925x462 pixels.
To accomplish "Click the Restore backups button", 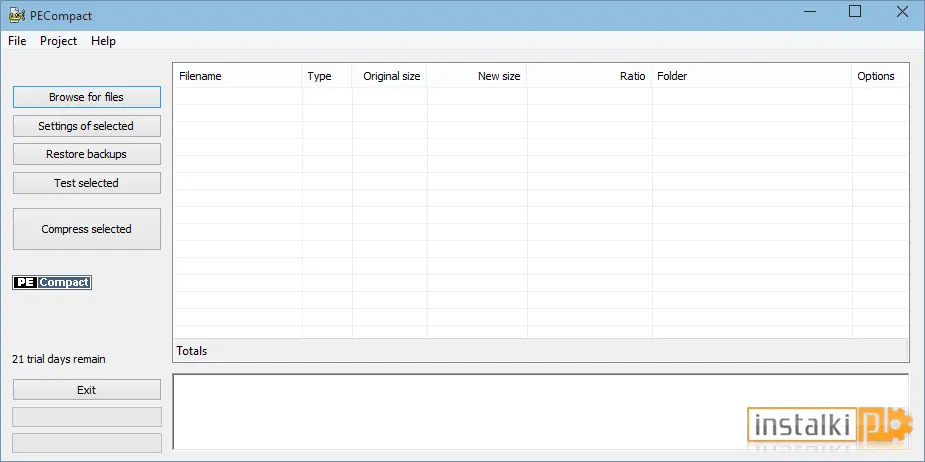I will pyautogui.click(x=87, y=154).
